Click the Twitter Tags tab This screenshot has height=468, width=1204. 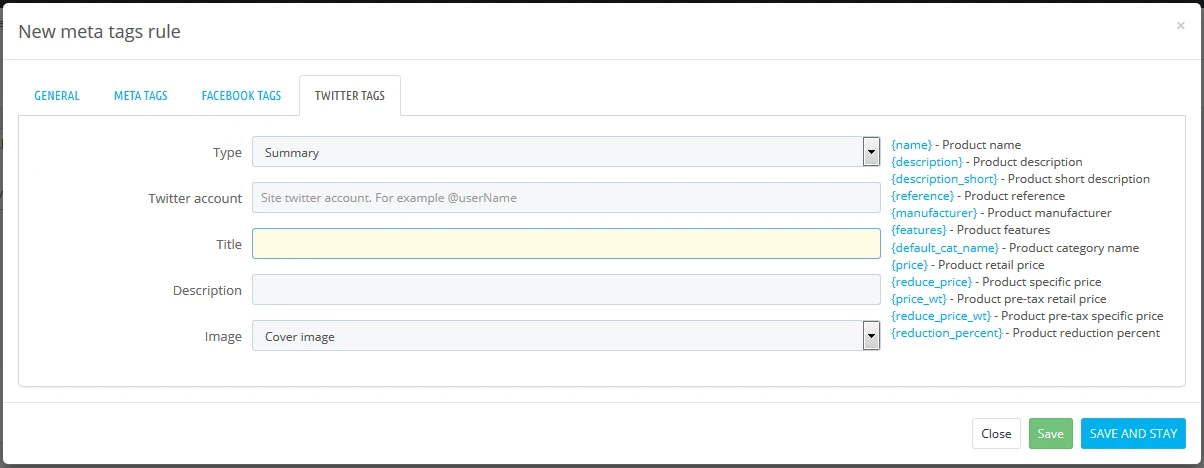point(349,96)
